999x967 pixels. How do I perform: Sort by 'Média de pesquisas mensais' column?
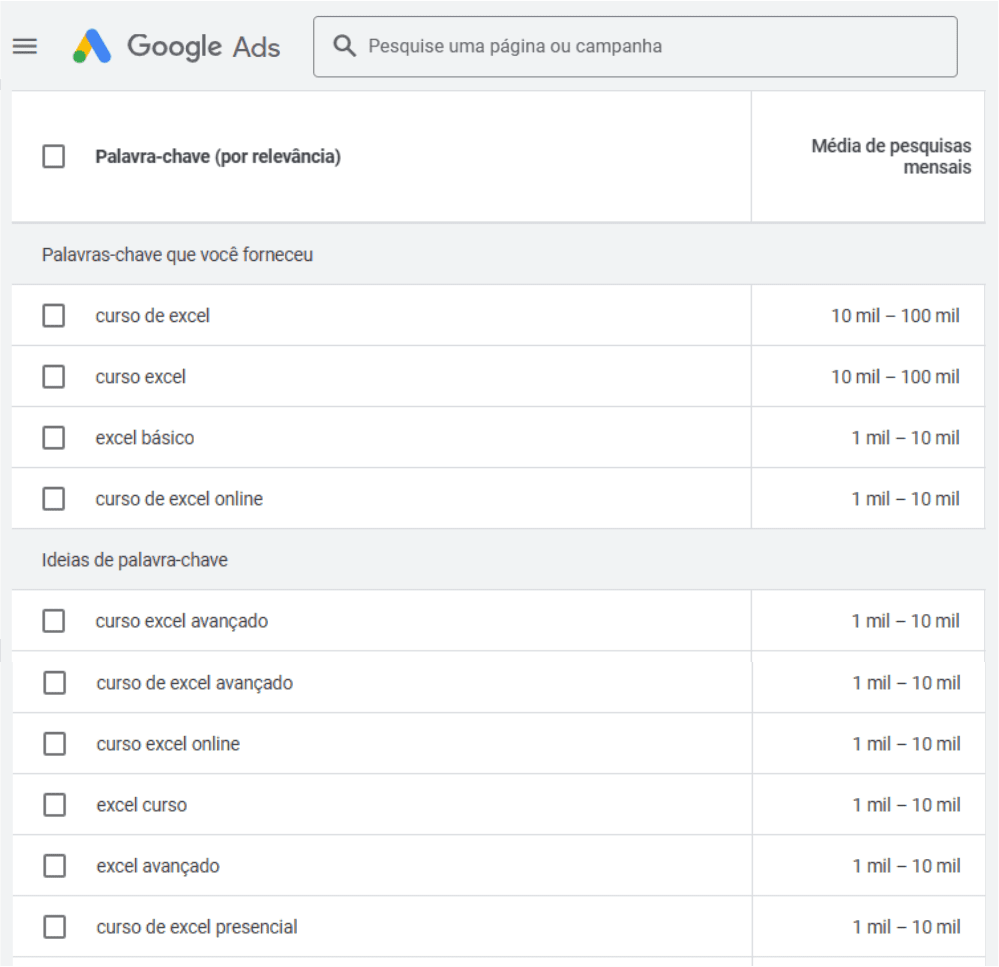890,157
